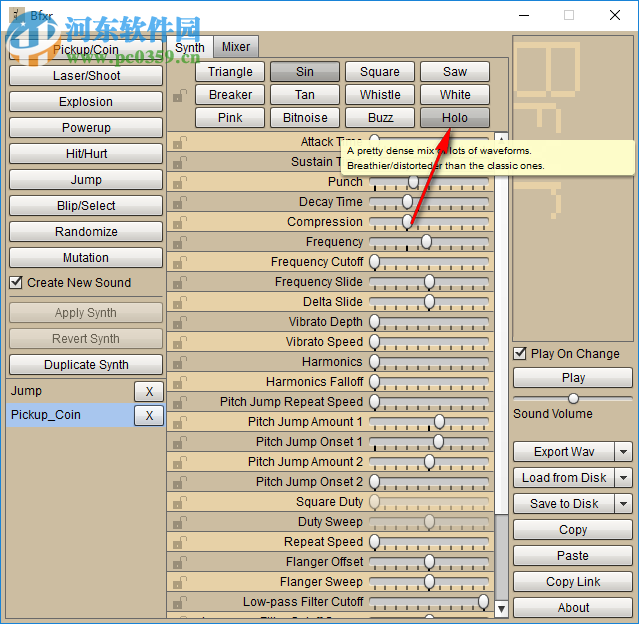Select the Breaker waveform
The width and height of the screenshot is (639, 624).
click(x=230, y=95)
